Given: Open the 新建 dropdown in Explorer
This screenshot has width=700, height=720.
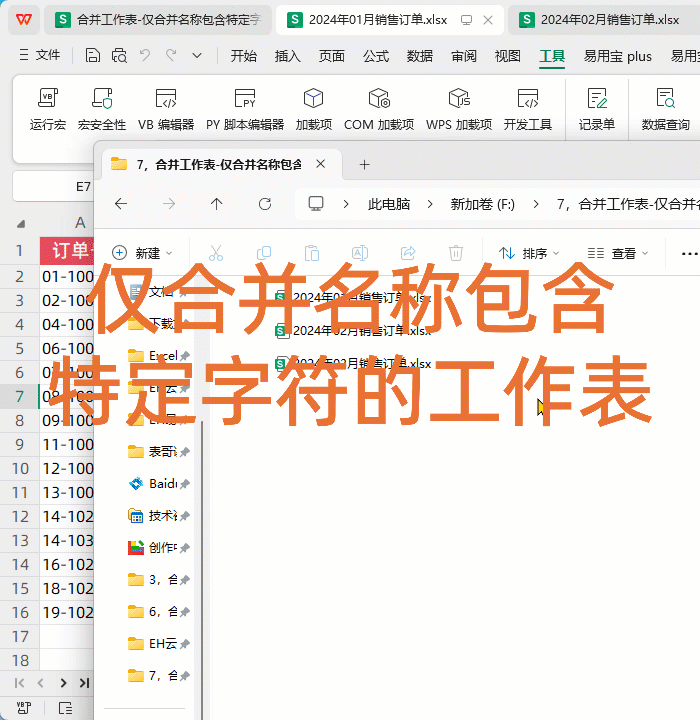Looking at the screenshot, I should pos(142,253).
